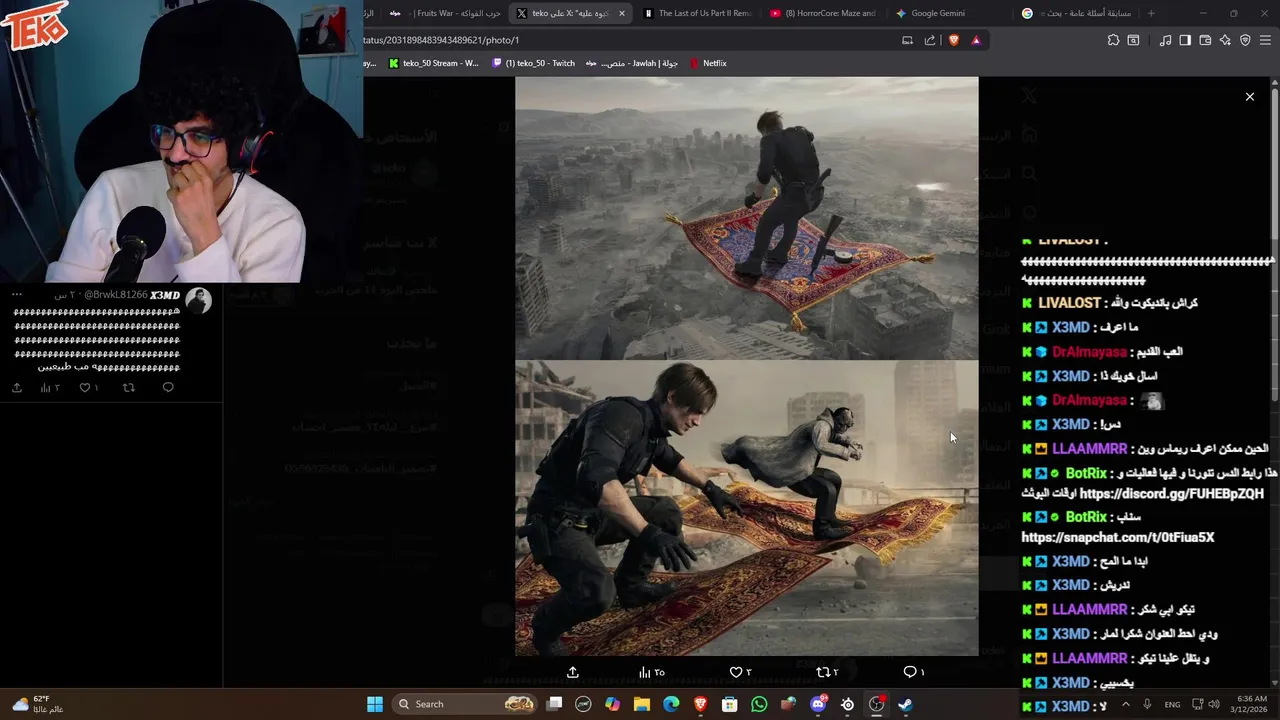Open the Jawlah bookmark
Screen dimensions: 1280x720
click(x=633, y=63)
